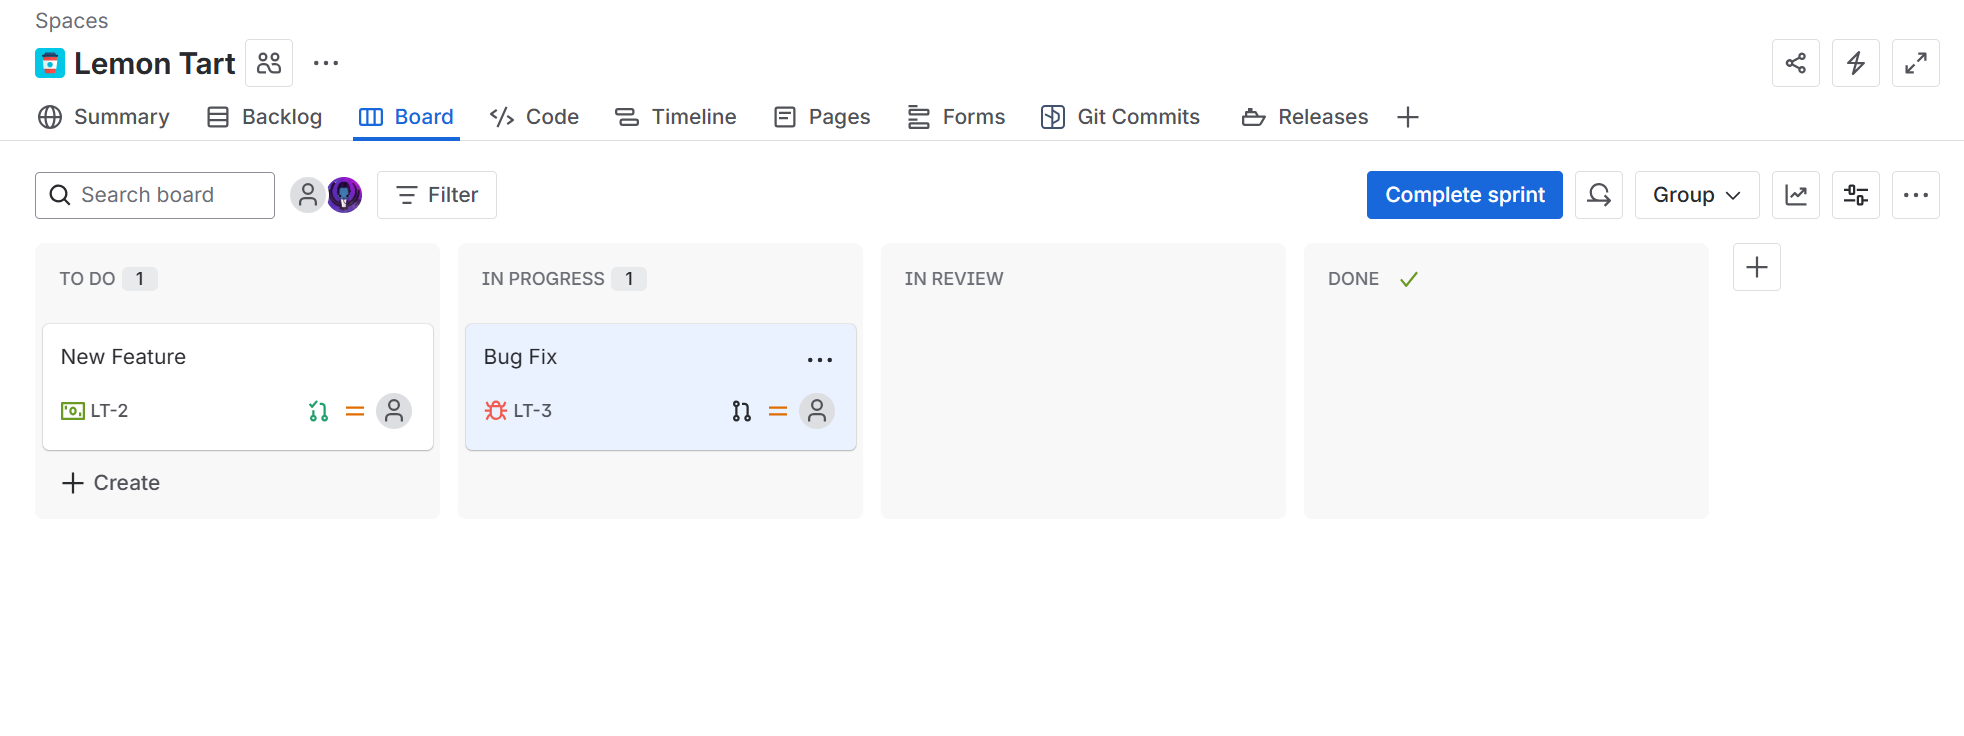Open the Bug Fix card ellipsis menu
1964x736 pixels.
click(819, 359)
